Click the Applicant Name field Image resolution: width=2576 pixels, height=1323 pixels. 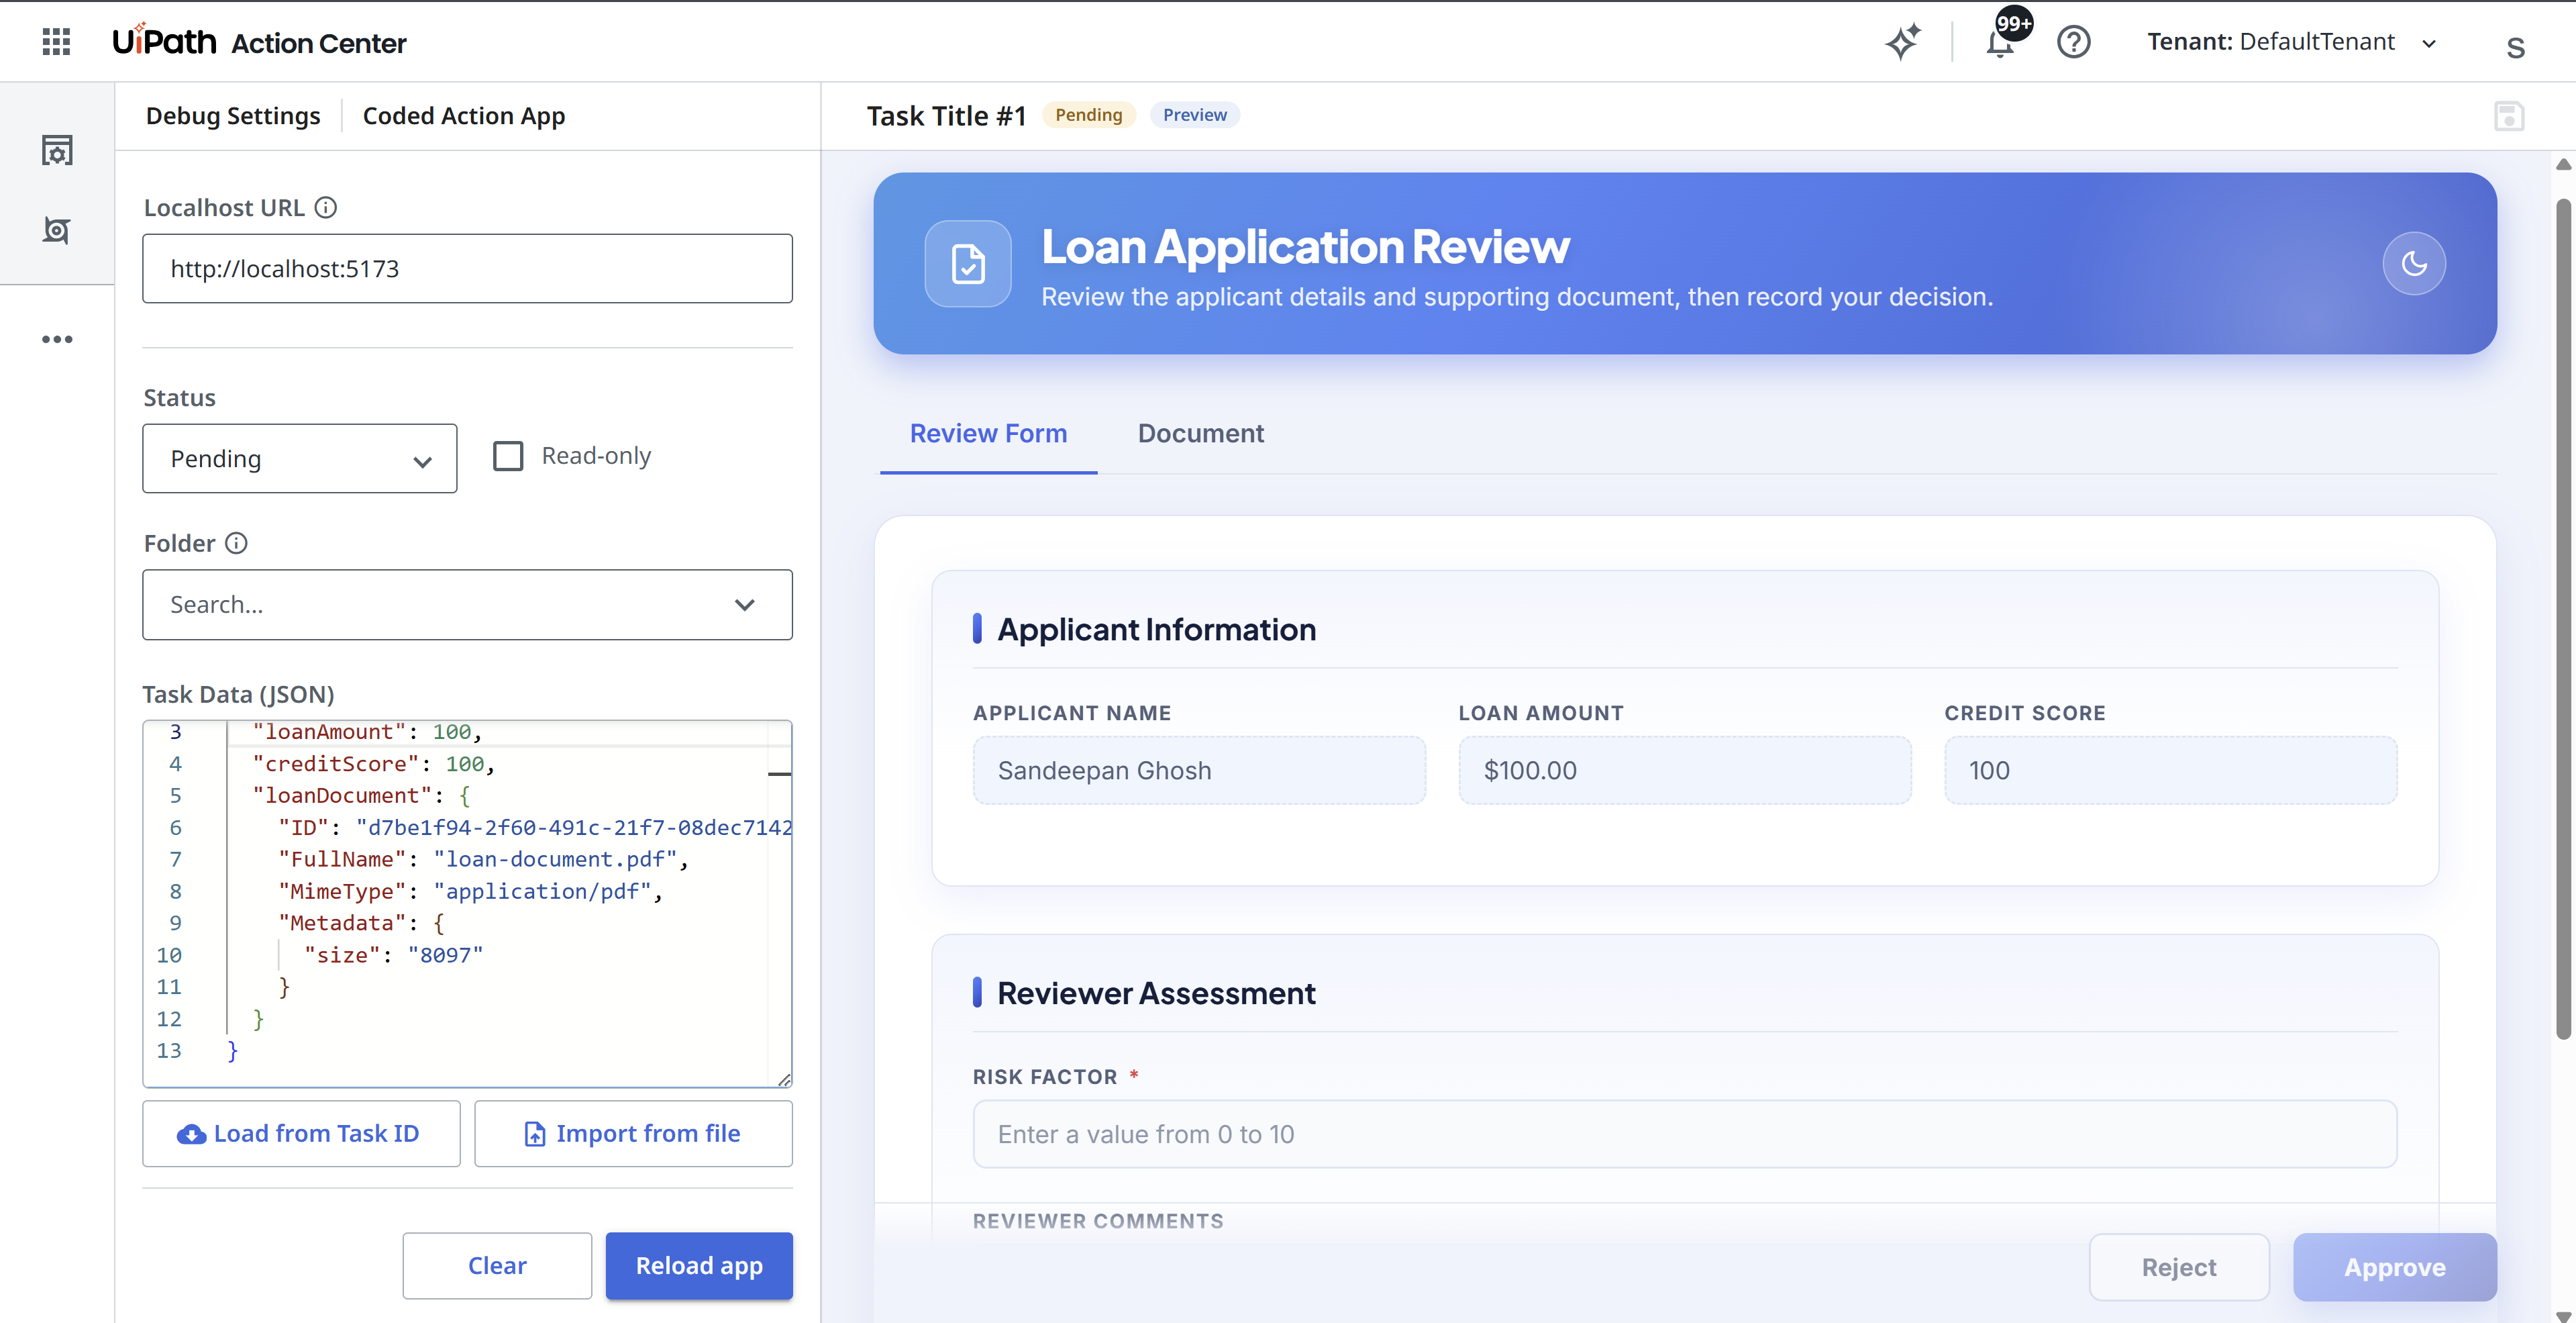(1199, 770)
